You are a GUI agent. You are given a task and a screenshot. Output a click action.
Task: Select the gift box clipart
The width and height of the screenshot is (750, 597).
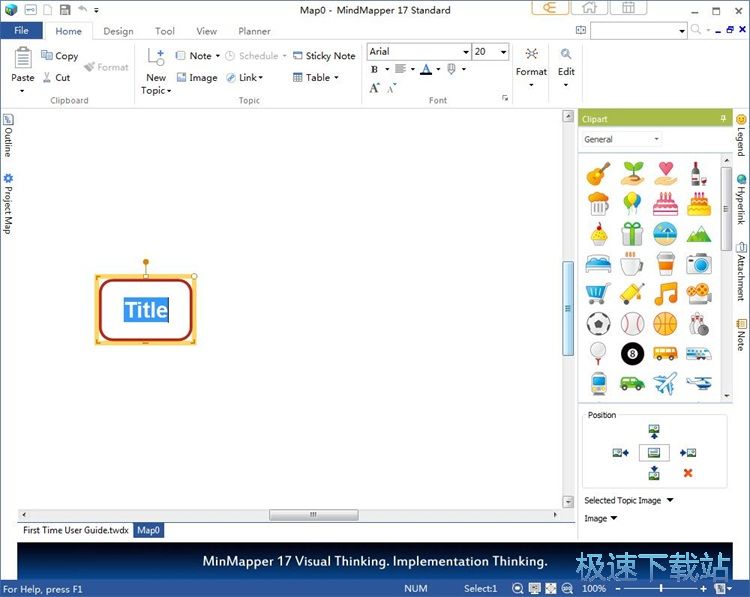(x=632, y=234)
